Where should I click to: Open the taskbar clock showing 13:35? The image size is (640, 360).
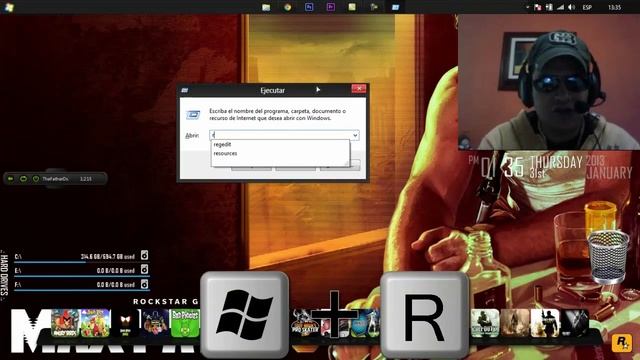pyautogui.click(x=614, y=7)
